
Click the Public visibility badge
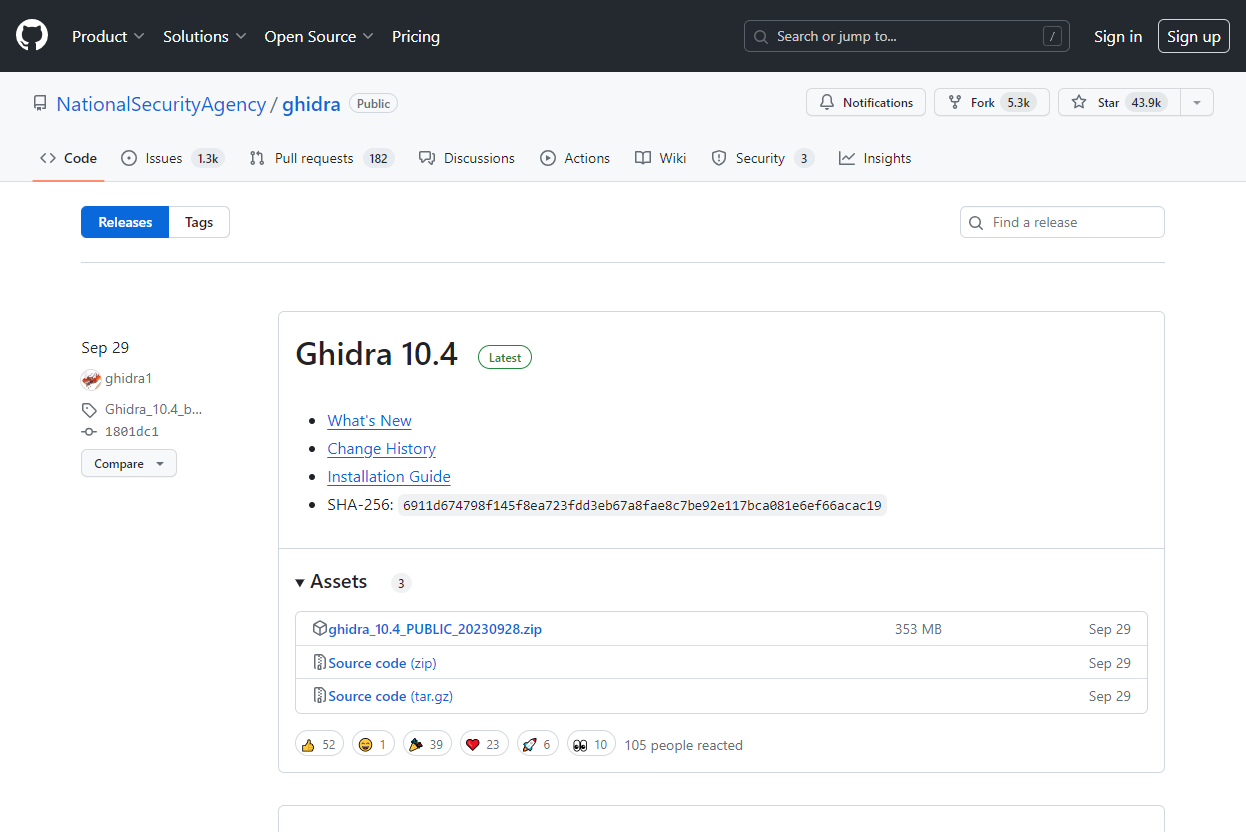coord(373,103)
